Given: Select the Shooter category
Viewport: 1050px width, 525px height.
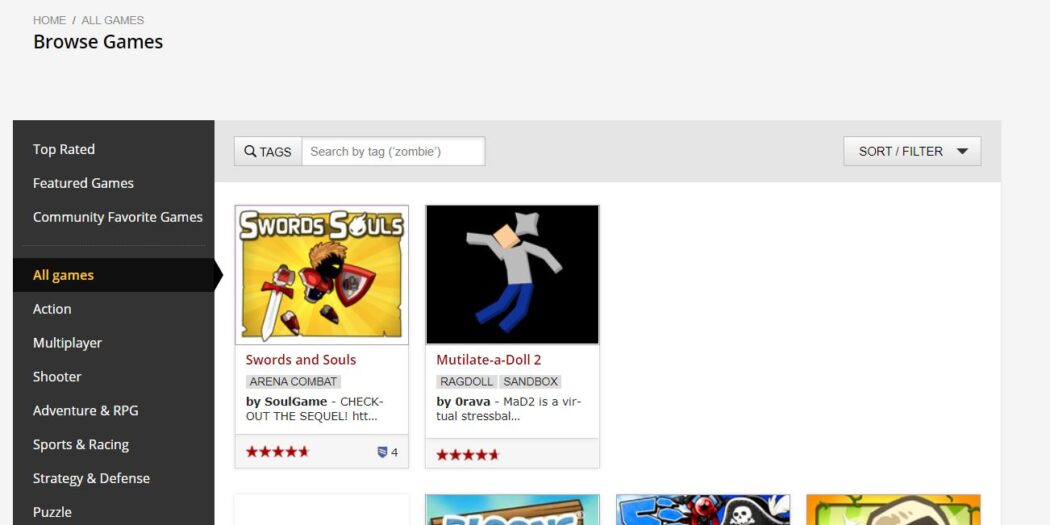Looking at the screenshot, I should click(x=57, y=376).
